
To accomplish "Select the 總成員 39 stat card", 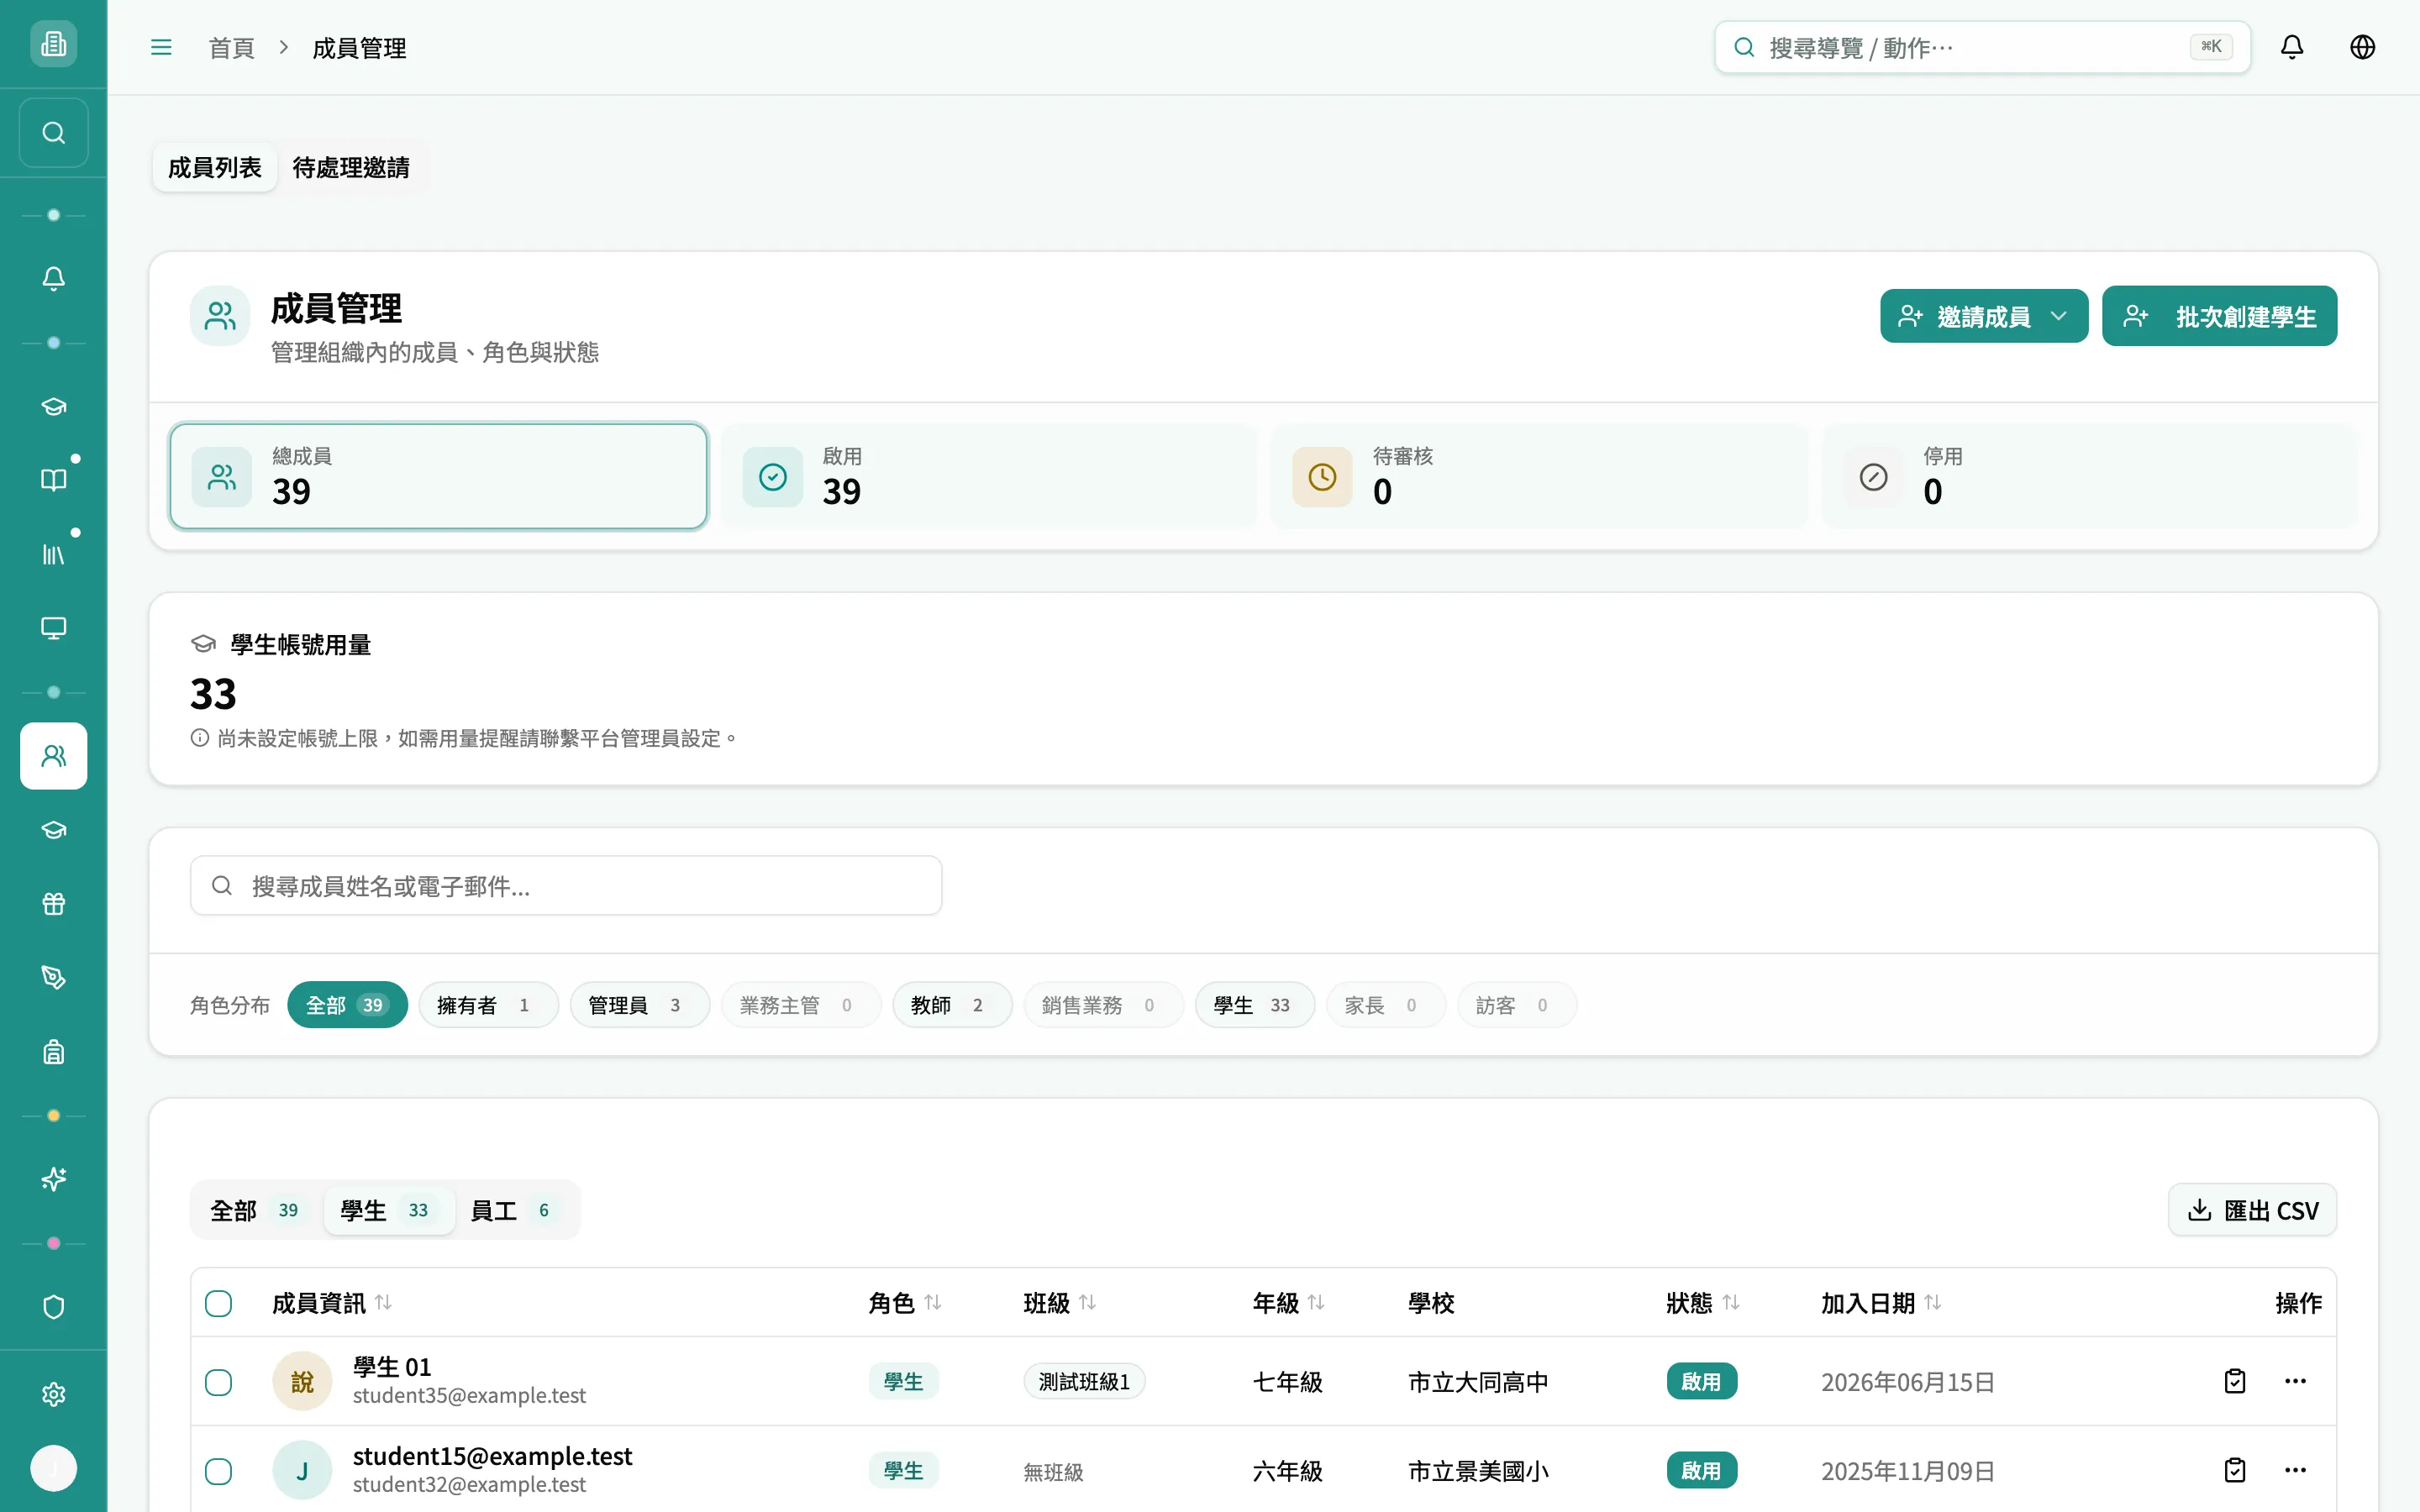I will 438,476.
